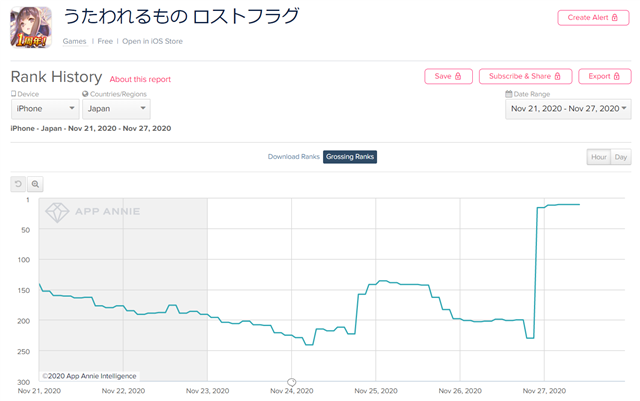The width and height of the screenshot is (640, 401).
Task: Click the globe icon beside Countries/Regions
Action: pos(85,94)
